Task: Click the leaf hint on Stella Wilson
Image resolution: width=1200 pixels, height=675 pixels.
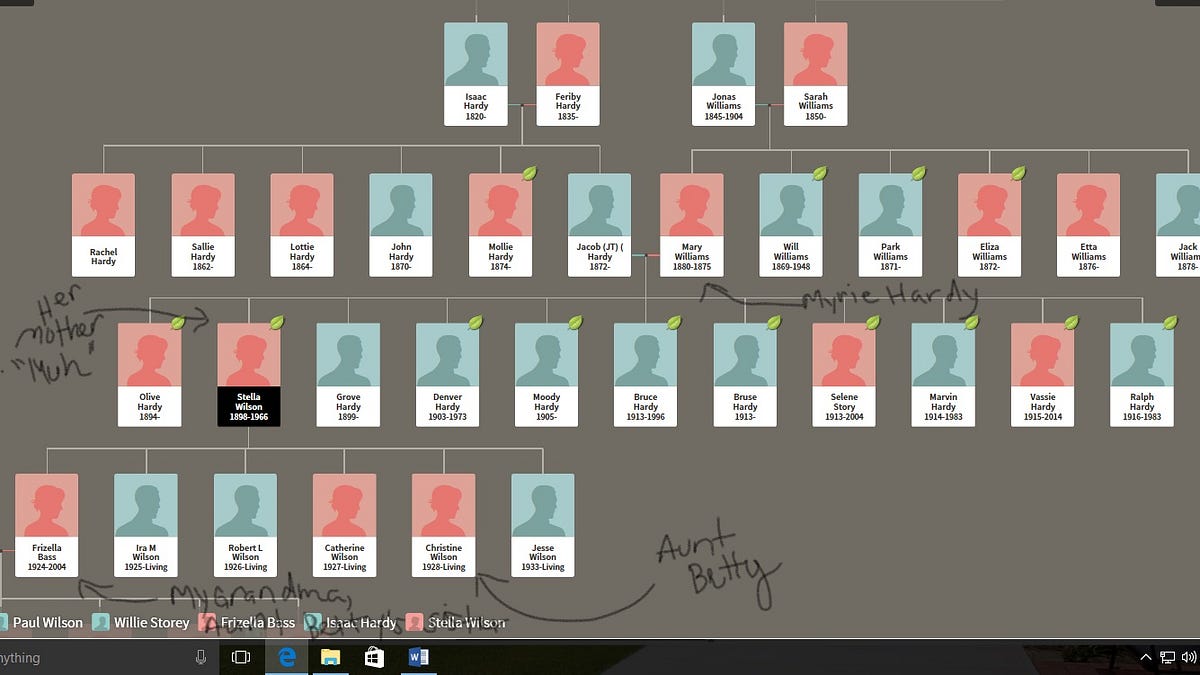Action: point(277,323)
